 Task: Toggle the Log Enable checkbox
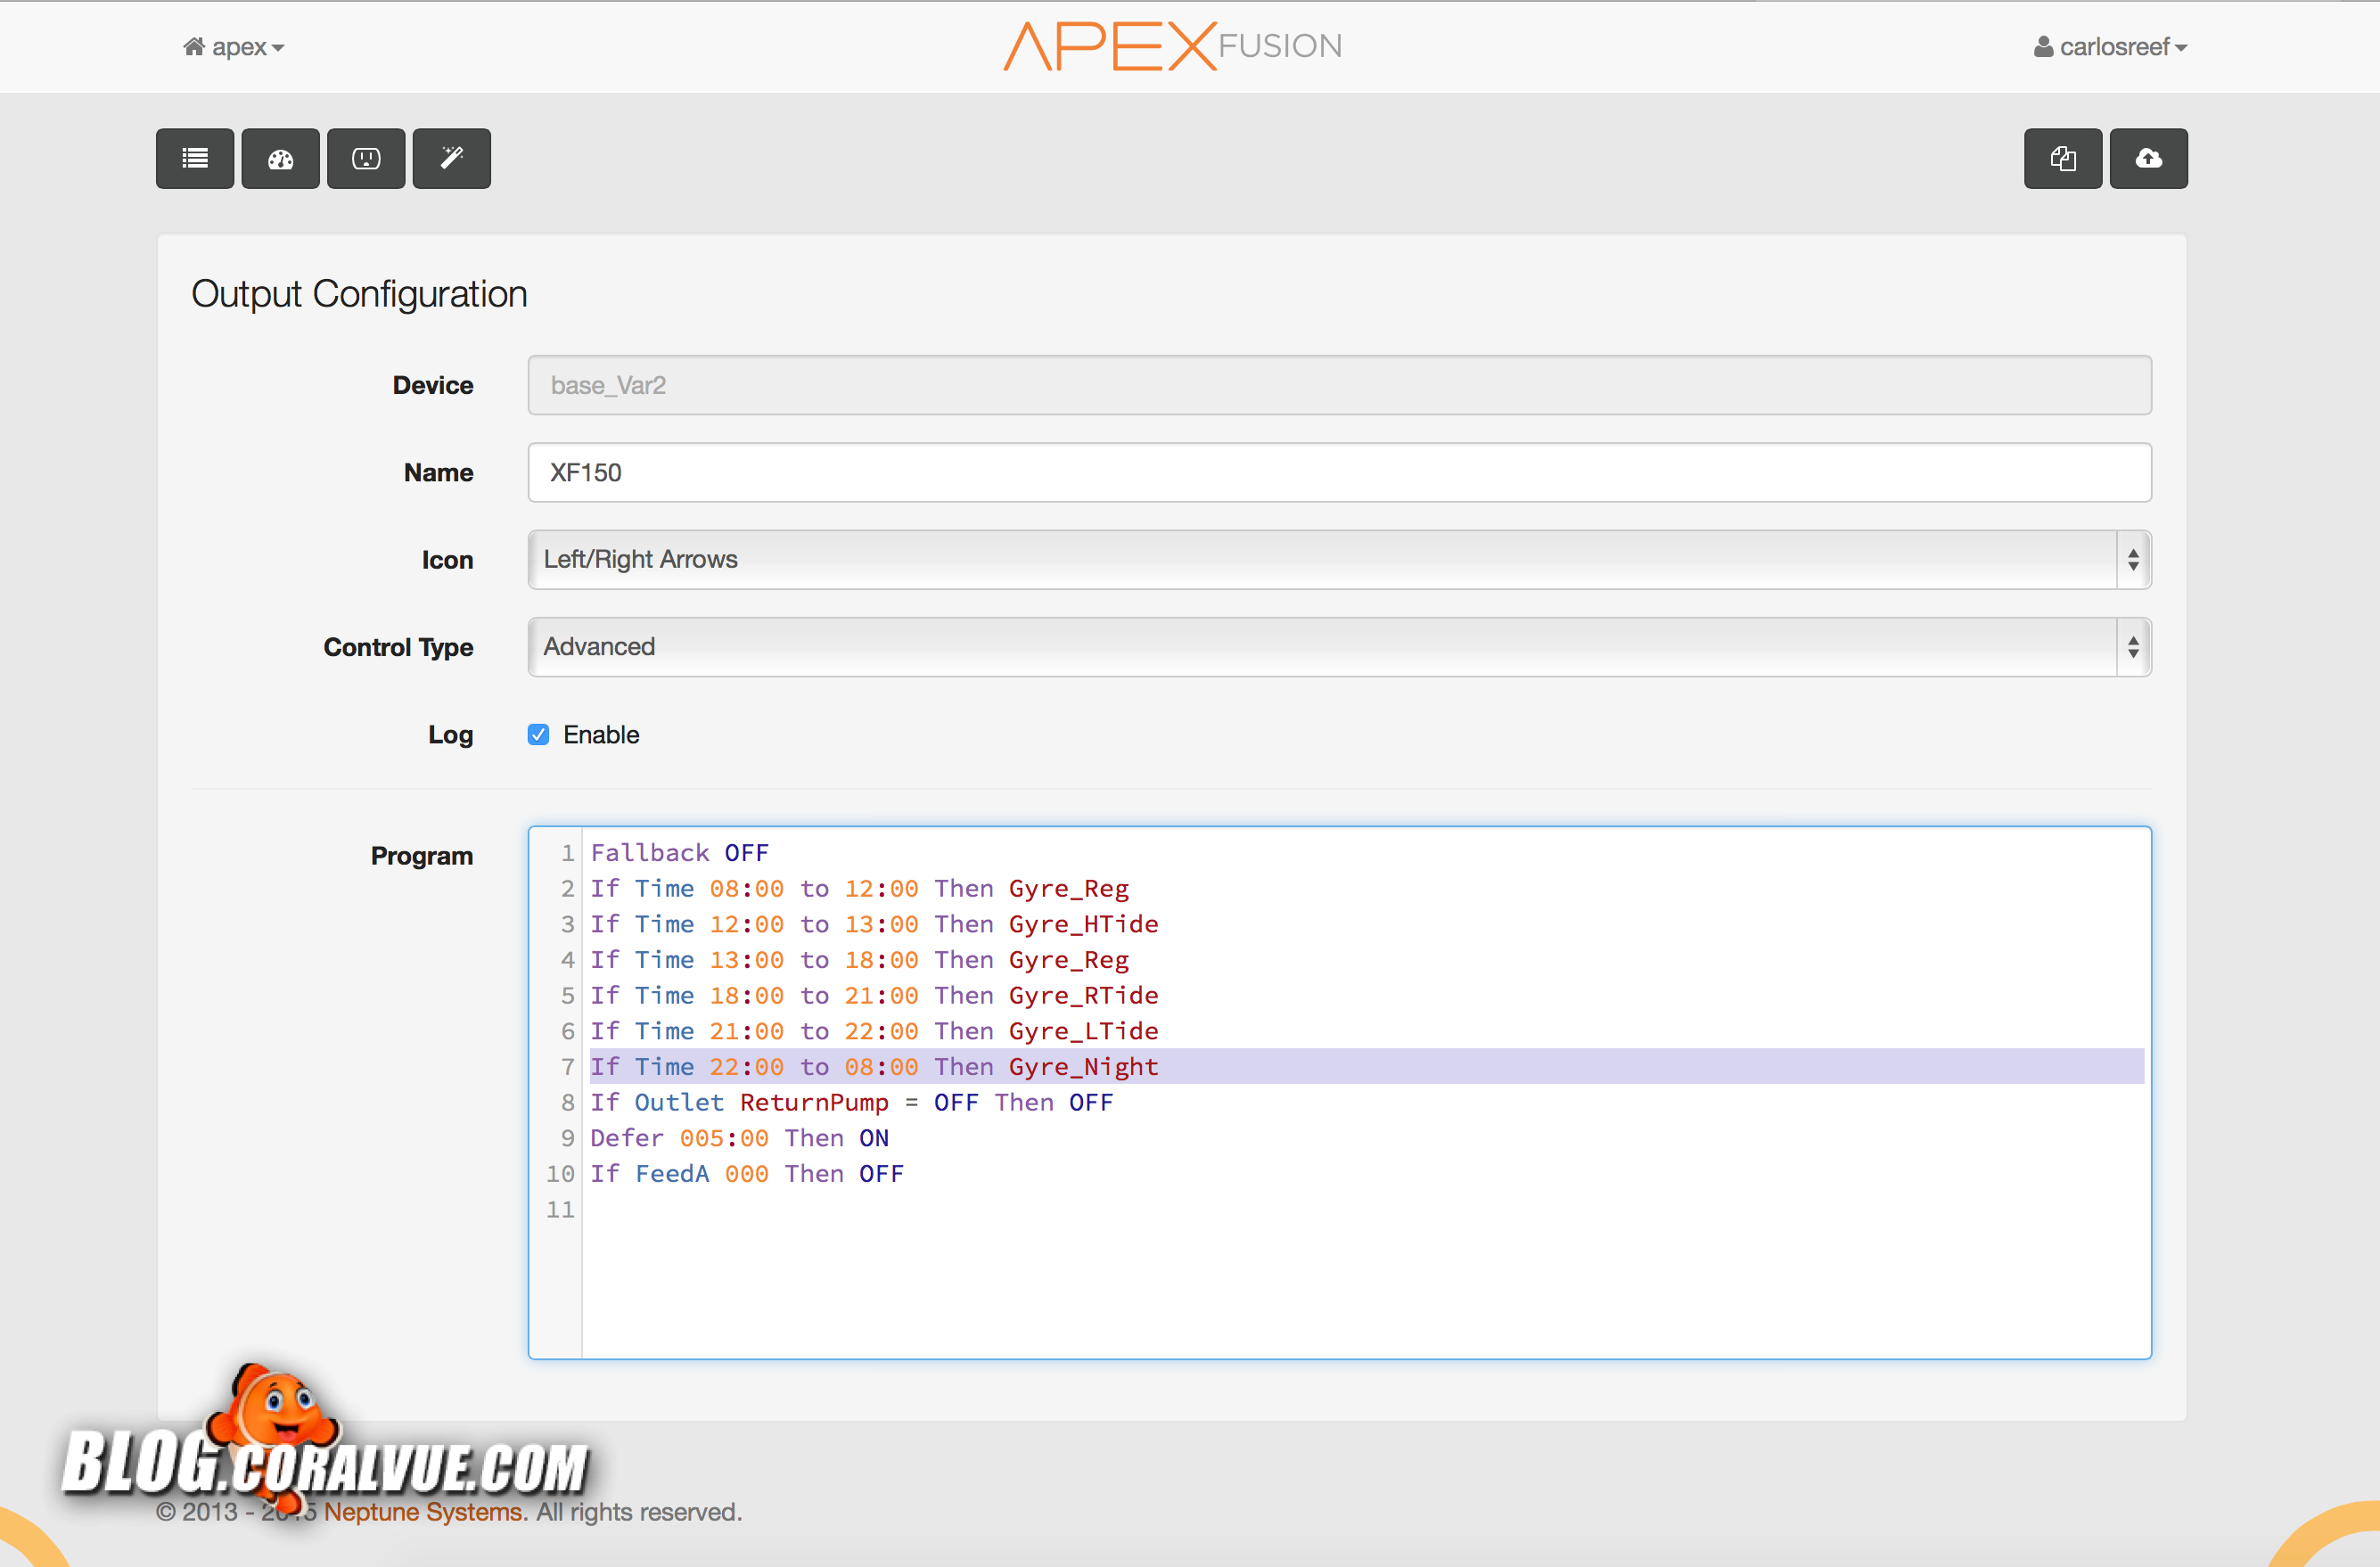tap(538, 735)
